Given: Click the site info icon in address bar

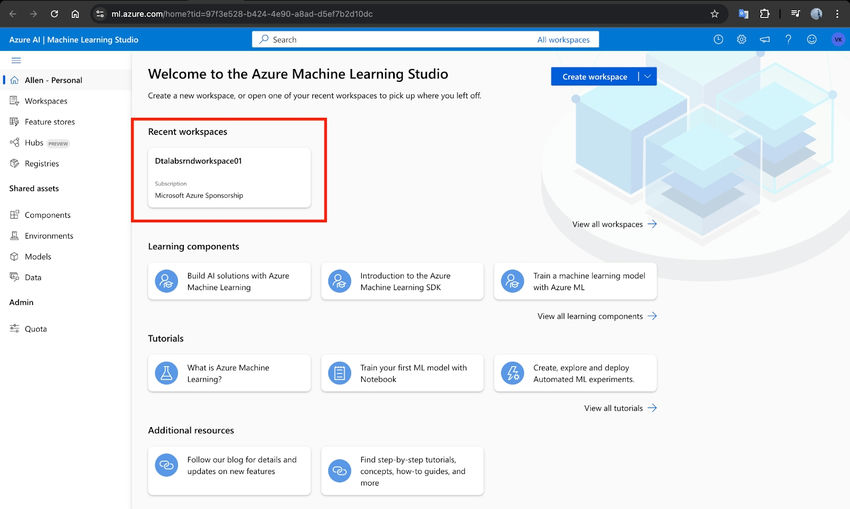Looking at the screenshot, I should tap(100, 14).
